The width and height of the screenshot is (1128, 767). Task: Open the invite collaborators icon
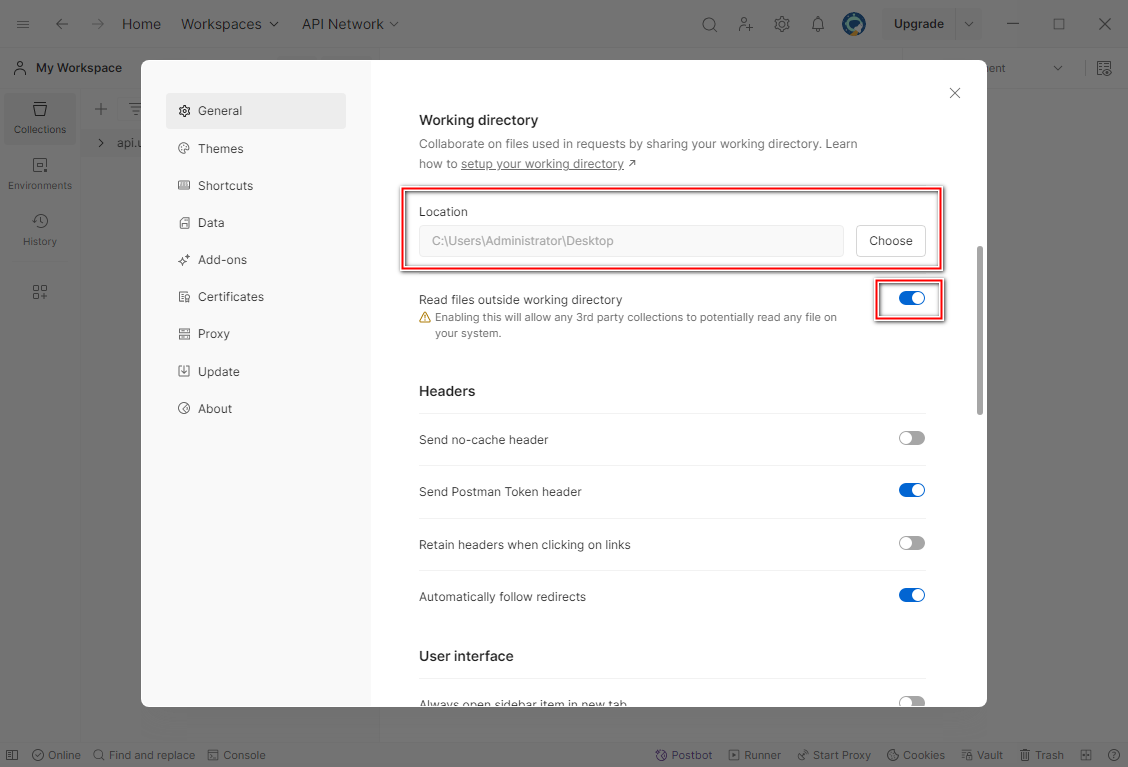tap(746, 24)
